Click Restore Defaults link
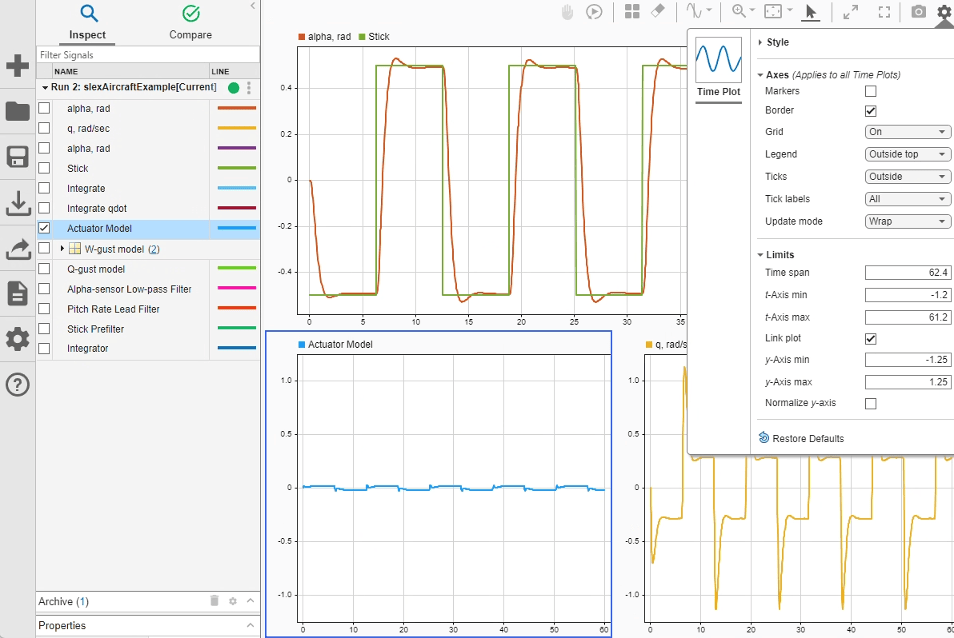Screen dimensions: 954x638 pyautogui.click(x=801, y=439)
